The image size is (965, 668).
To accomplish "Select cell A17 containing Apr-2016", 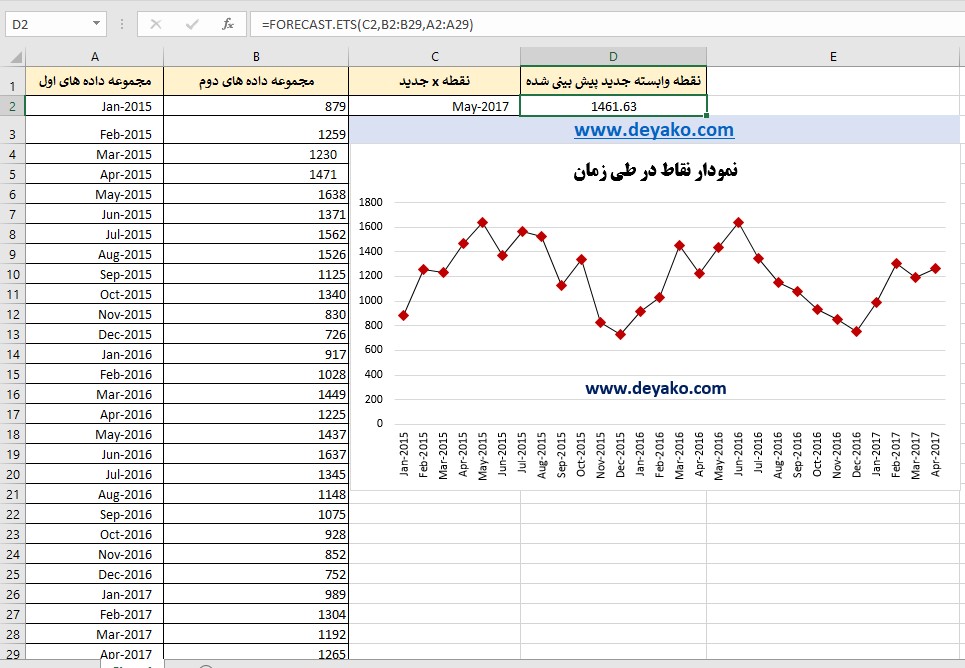I will pyautogui.click(x=95, y=414).
